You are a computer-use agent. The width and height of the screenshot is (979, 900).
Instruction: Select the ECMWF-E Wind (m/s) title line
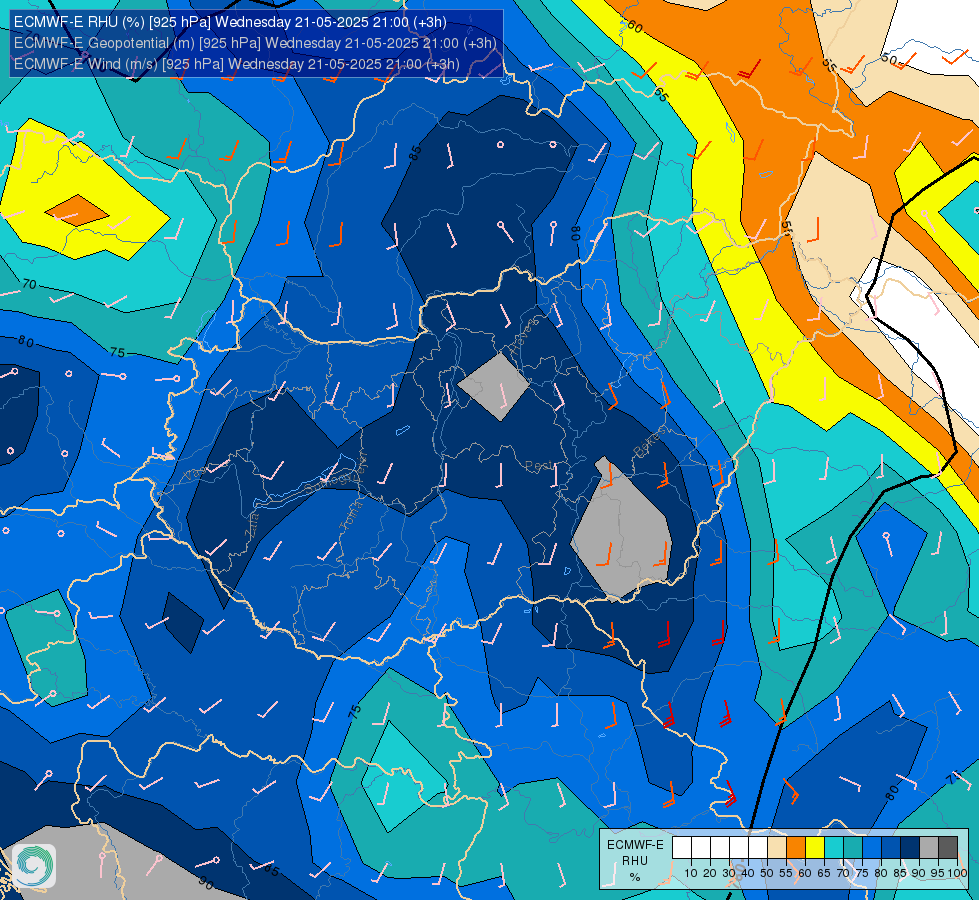[237, 64]
